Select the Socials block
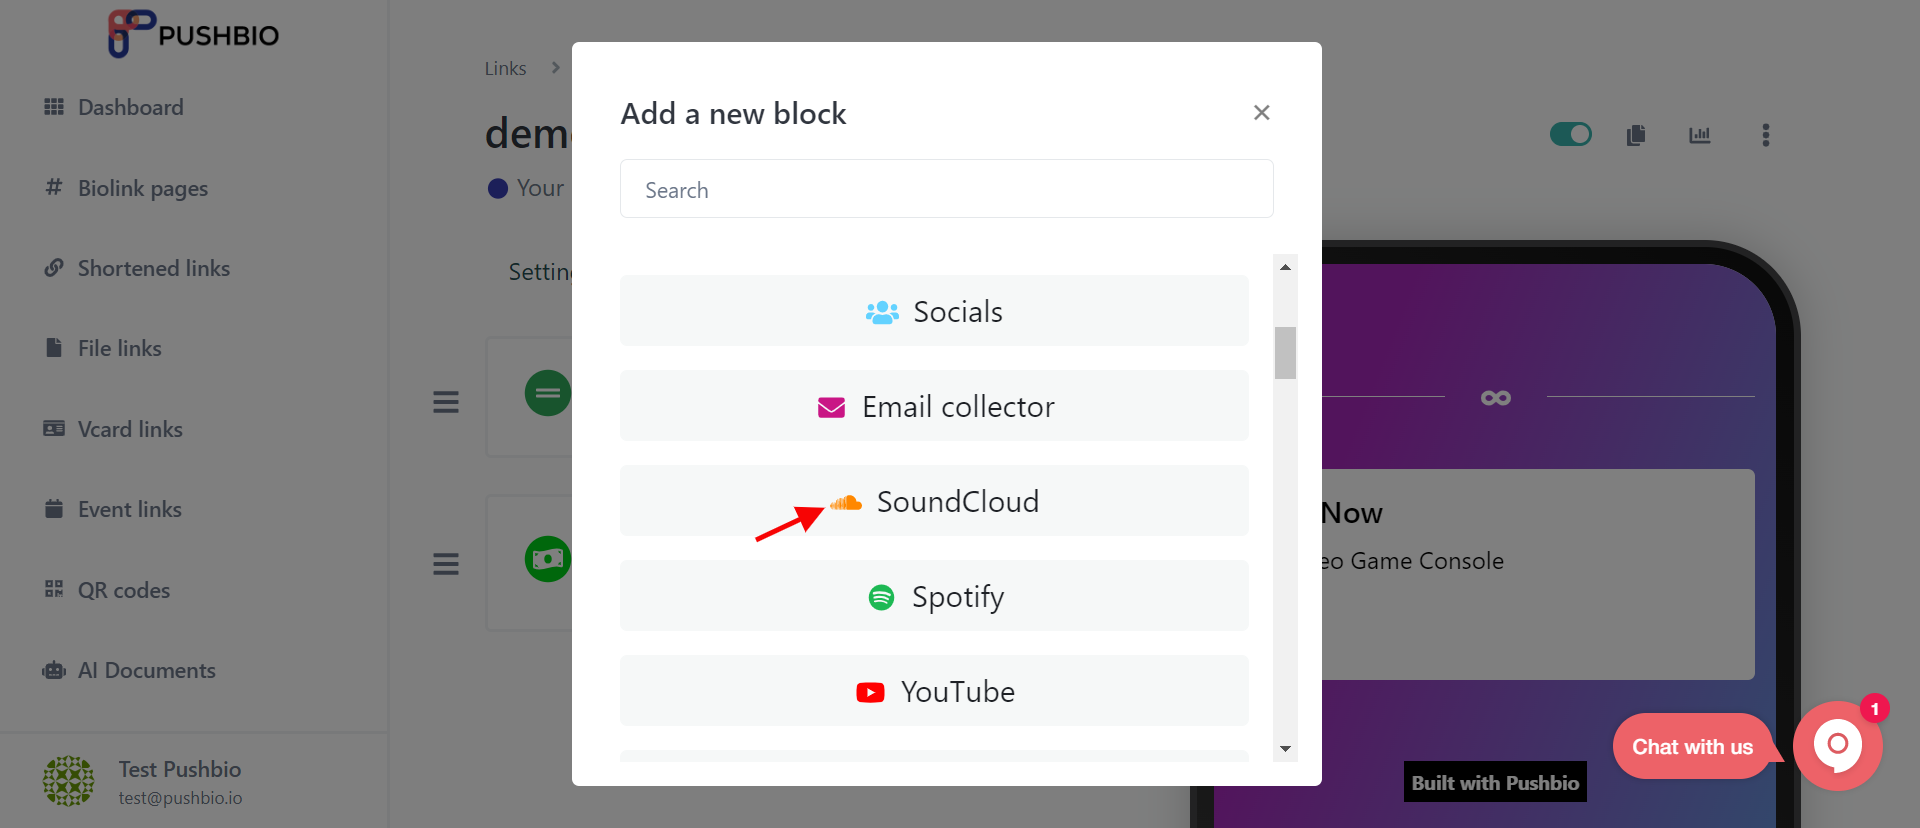Image resolution: width=1920 pixels, height=828 pixels. click(934, 311)
